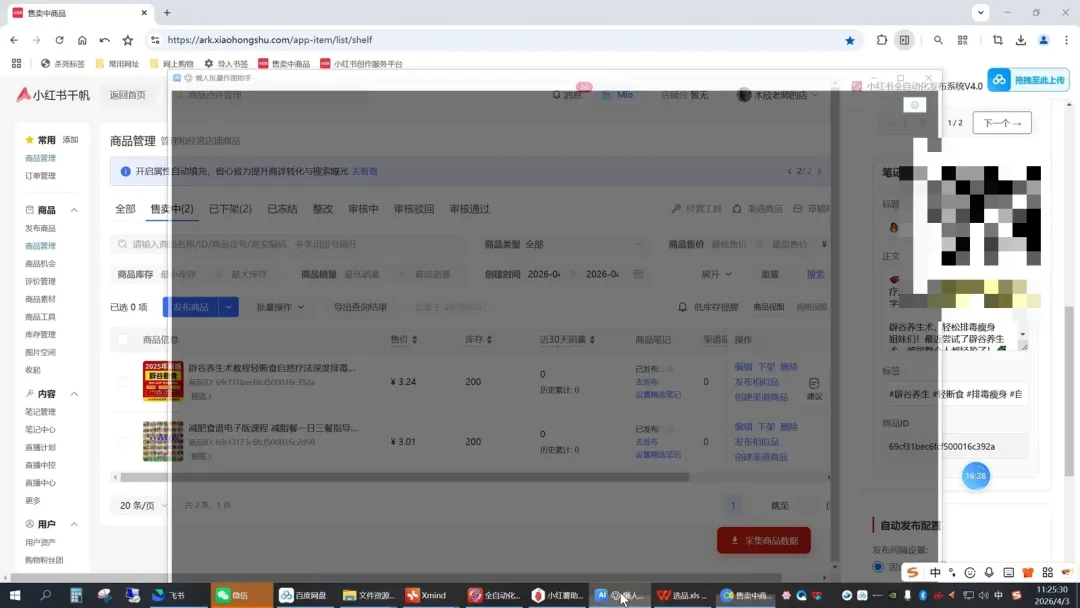Click the 下一个 → button
This screenshot has width=1080, height=608.
coord(1002,123)
